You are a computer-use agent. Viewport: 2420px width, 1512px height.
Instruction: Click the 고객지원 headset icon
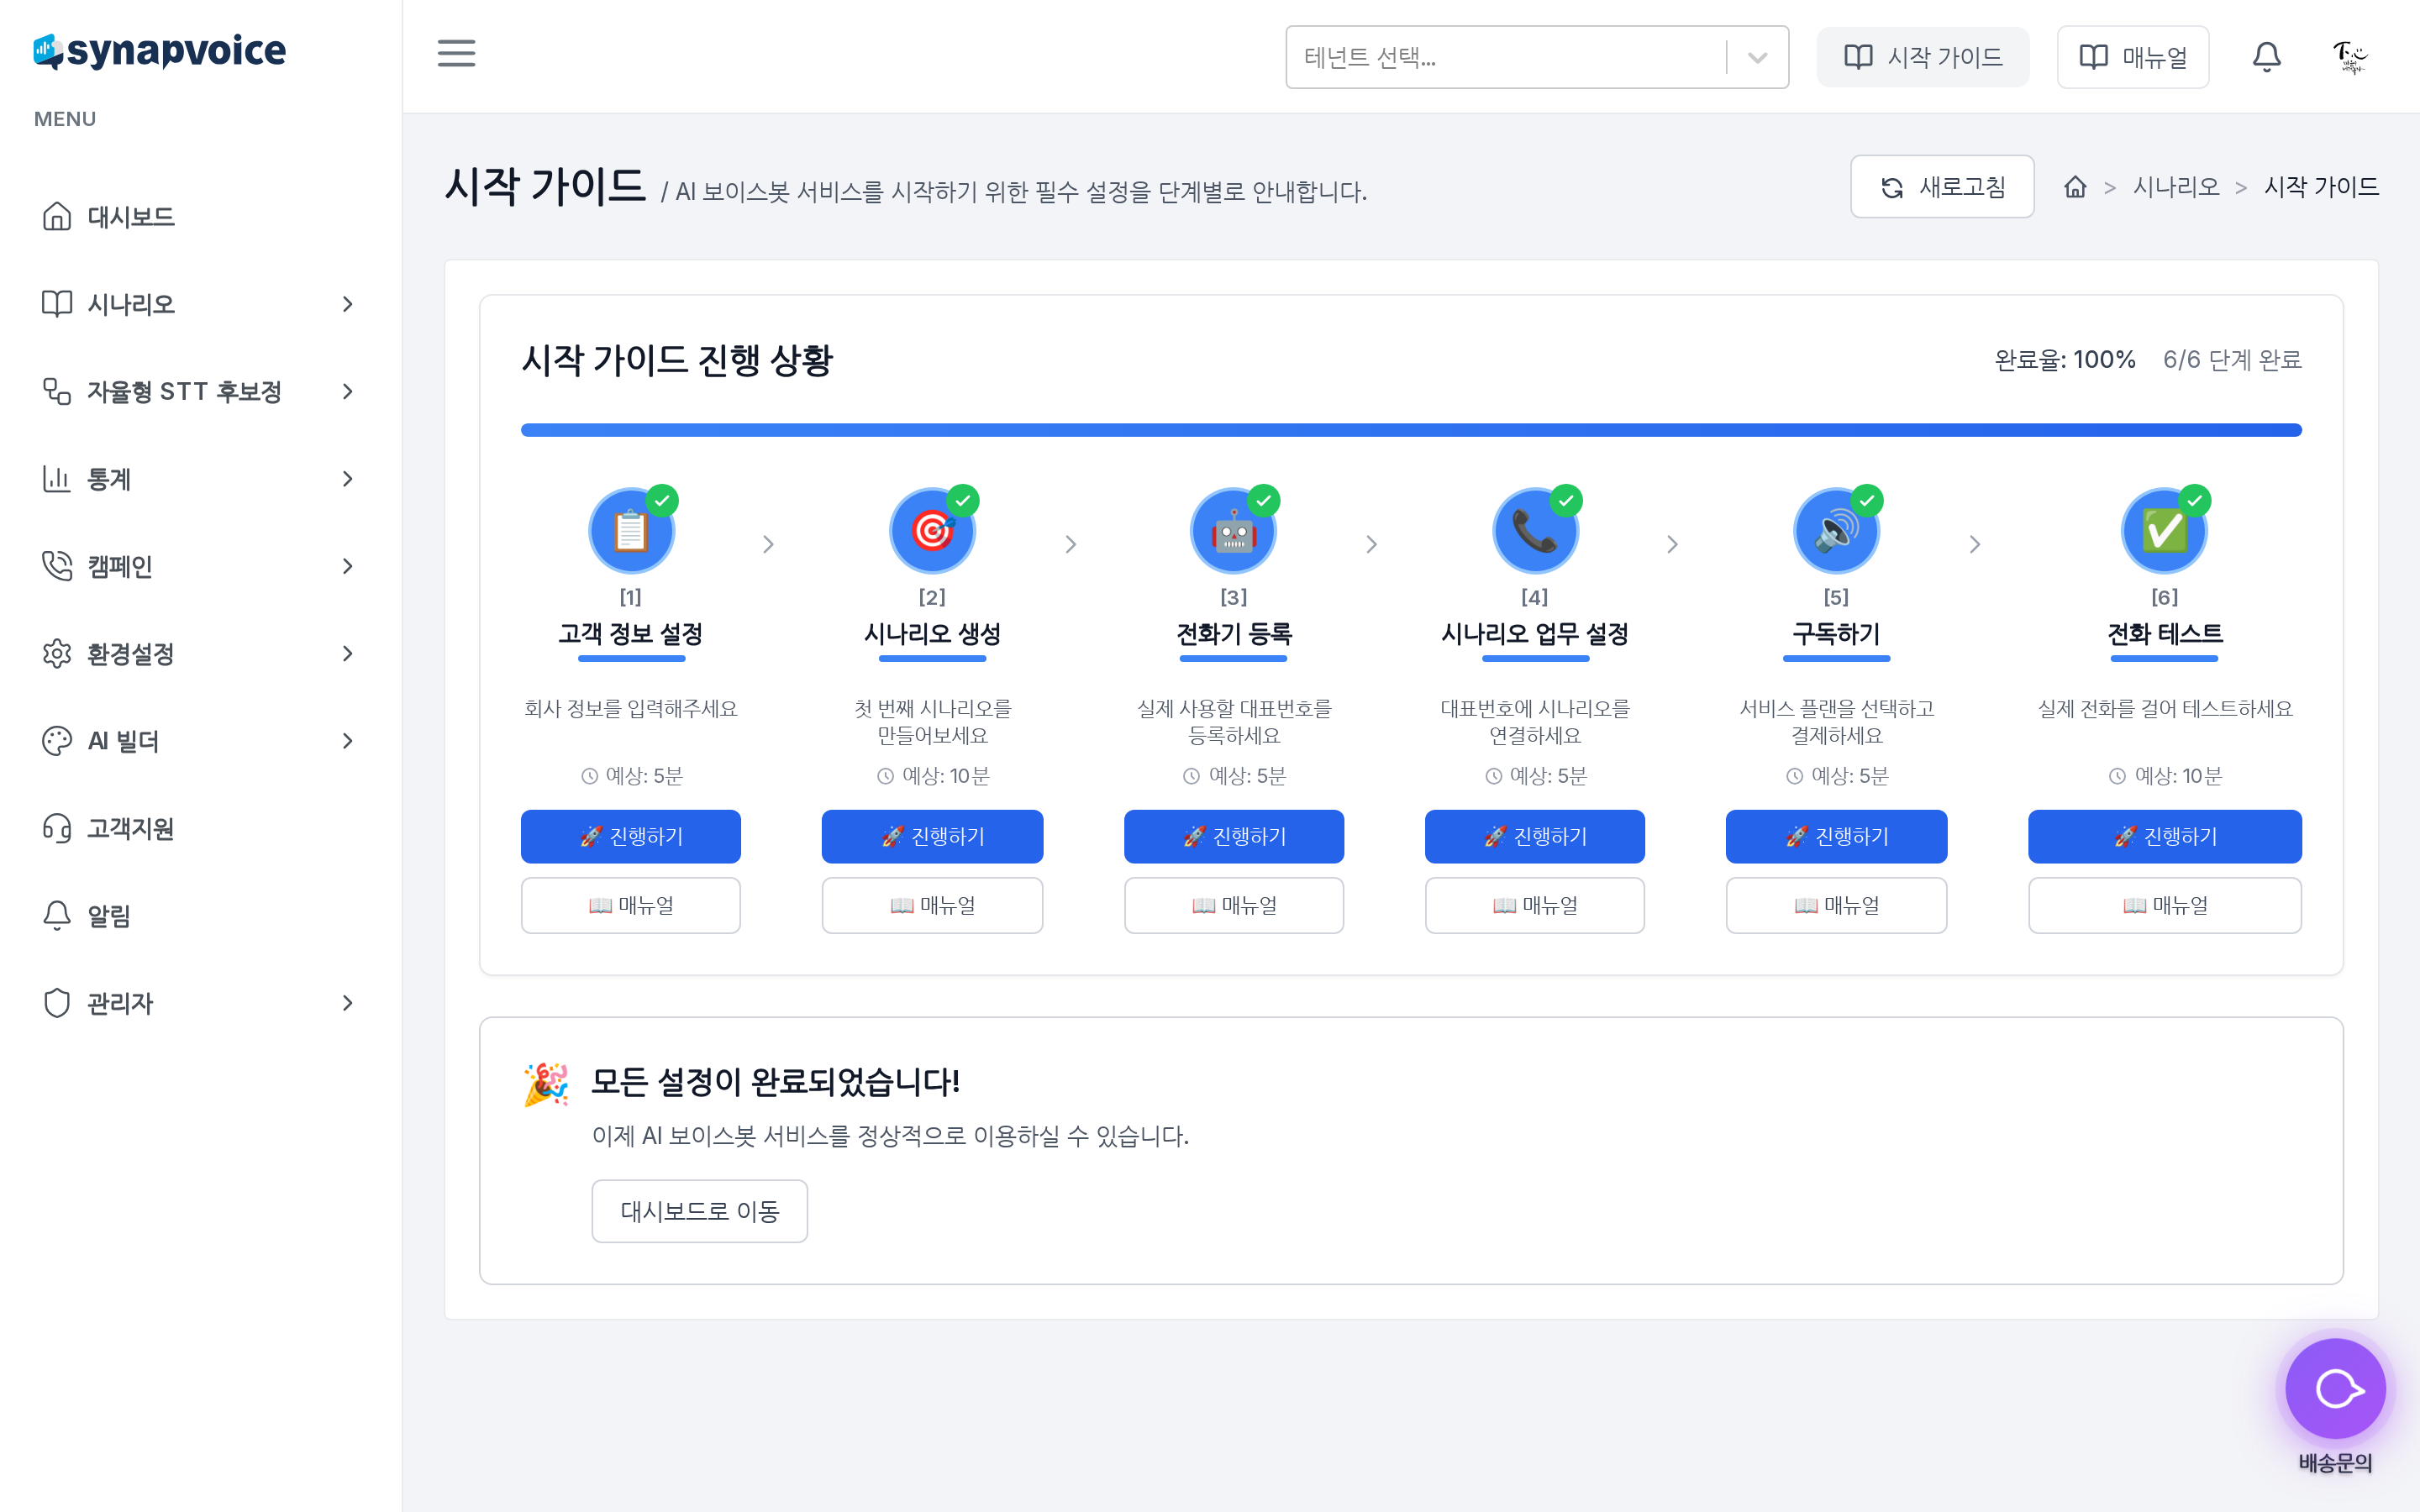point(57,828)
